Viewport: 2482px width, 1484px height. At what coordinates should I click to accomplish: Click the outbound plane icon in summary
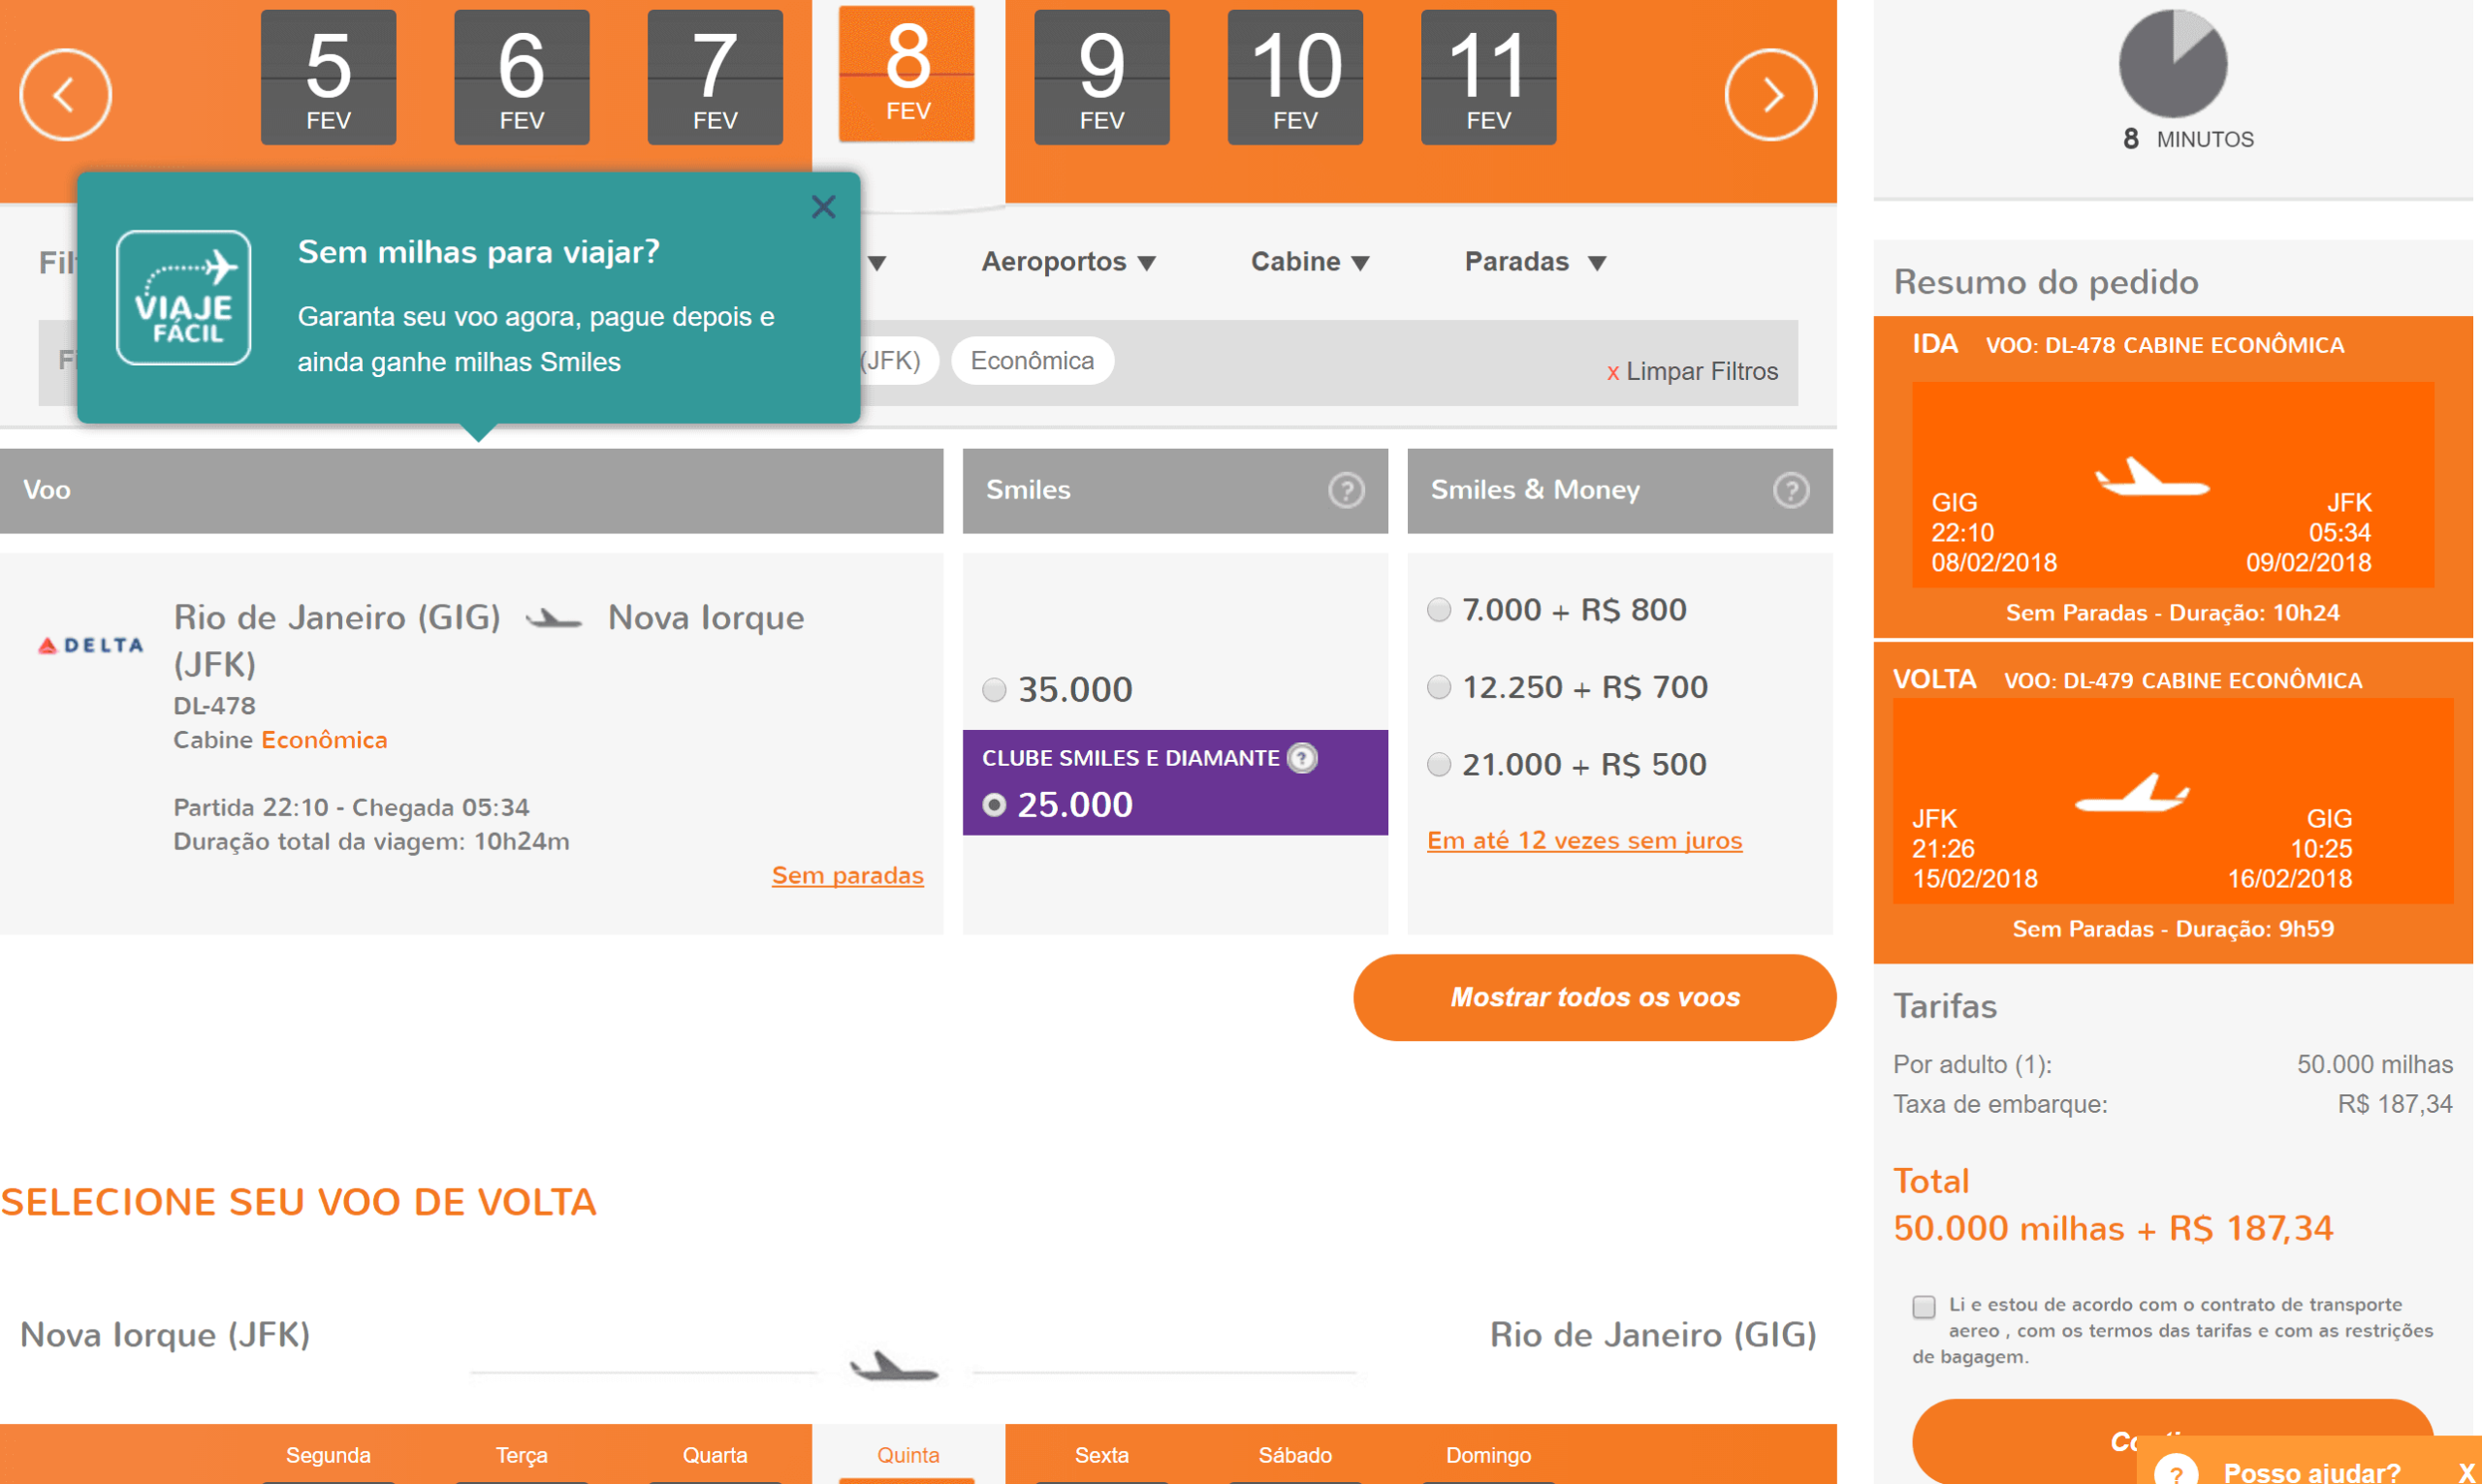pos(2152,477)
